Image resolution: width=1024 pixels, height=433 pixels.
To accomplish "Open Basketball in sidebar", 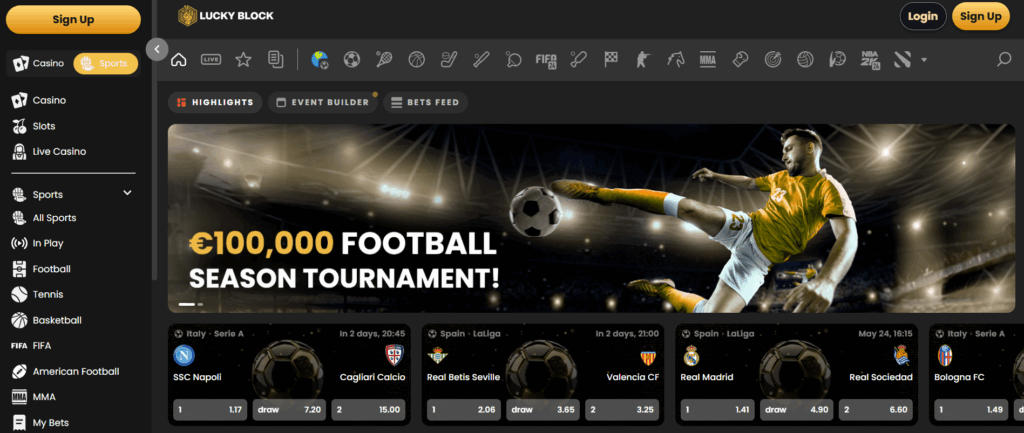I will point(47,321).
